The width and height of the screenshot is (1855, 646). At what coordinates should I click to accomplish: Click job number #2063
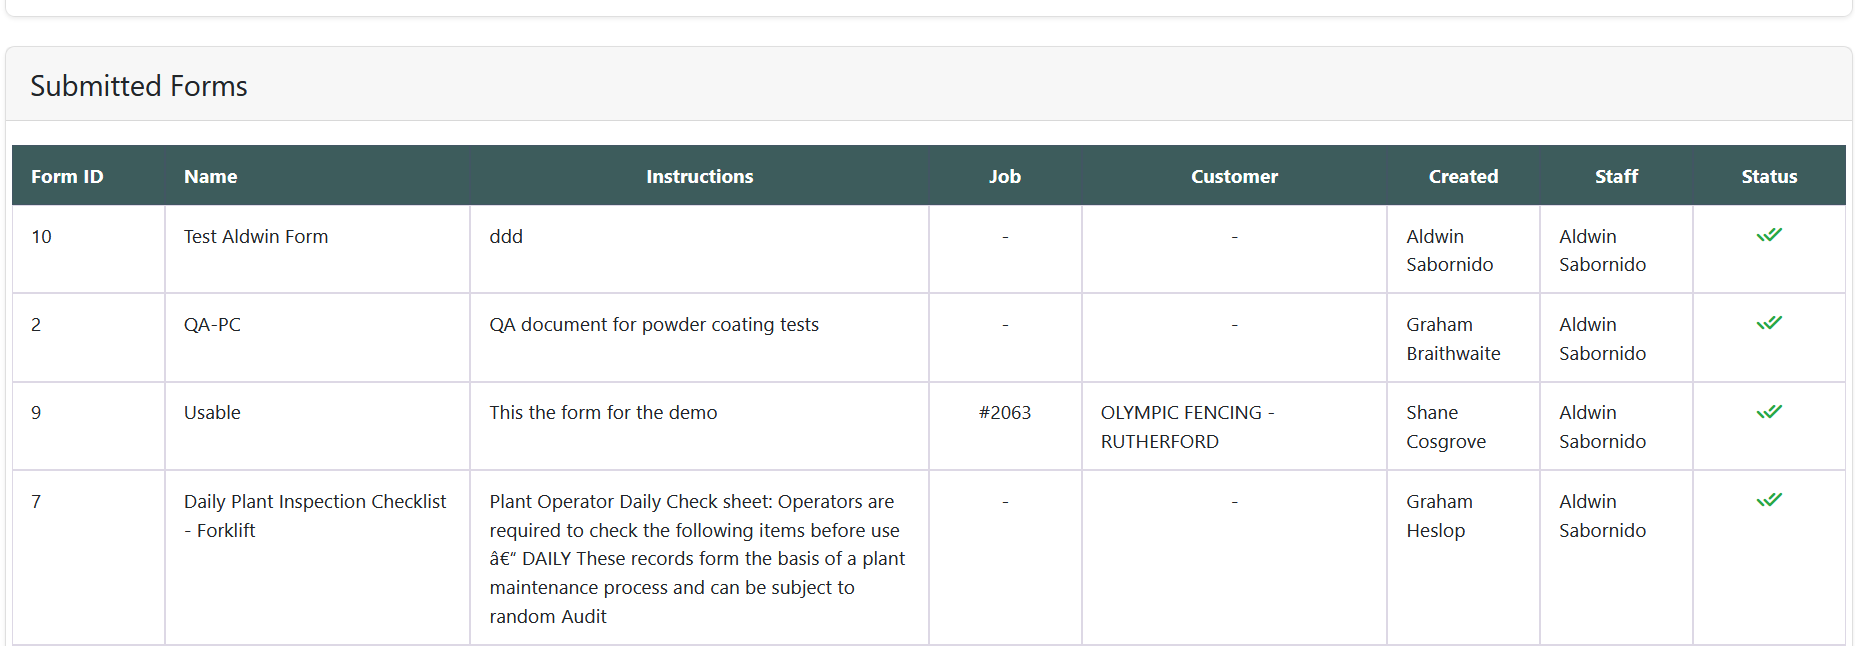[x=1004, y=413]
